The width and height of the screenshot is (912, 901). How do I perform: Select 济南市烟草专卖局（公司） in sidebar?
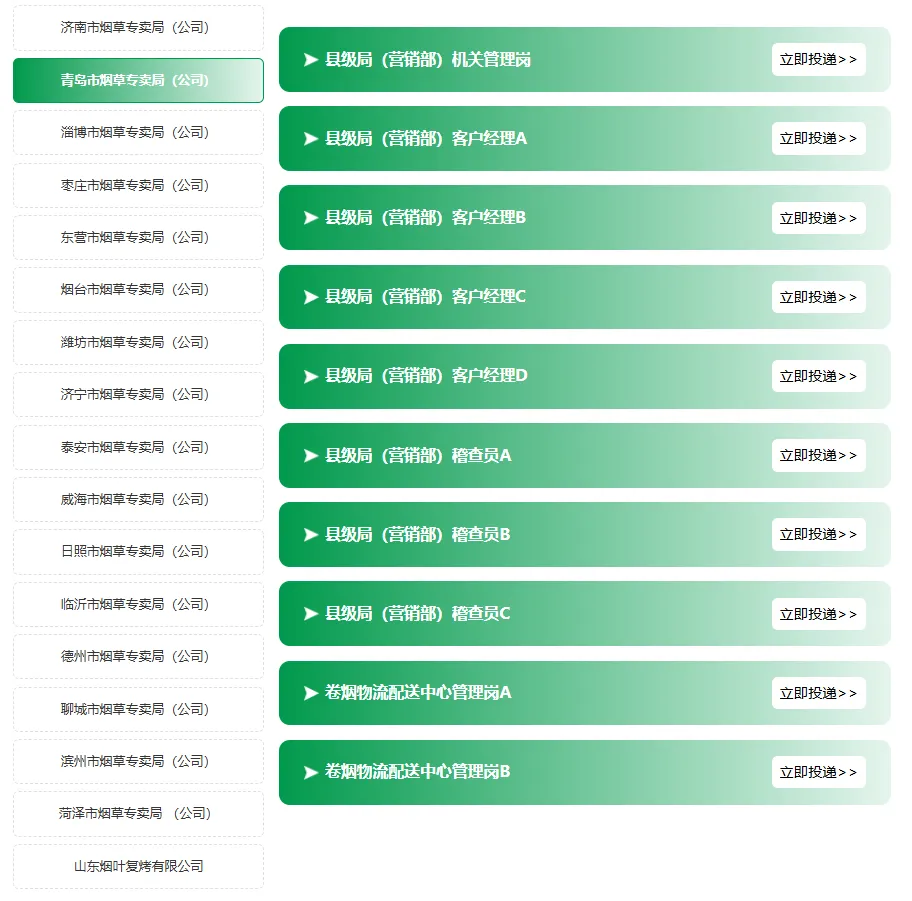138,28
